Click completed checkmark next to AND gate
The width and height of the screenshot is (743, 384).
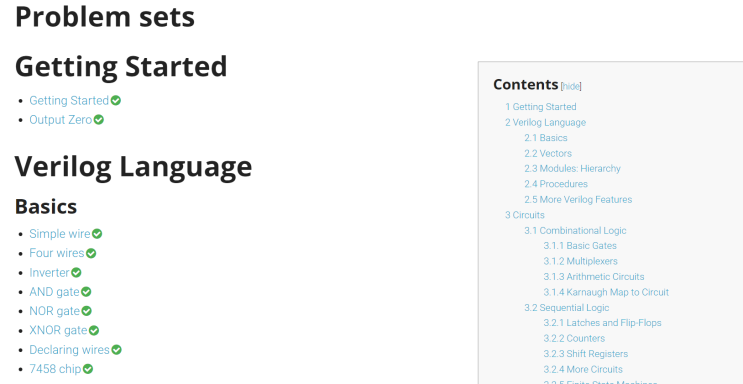(x=86, y=292)
